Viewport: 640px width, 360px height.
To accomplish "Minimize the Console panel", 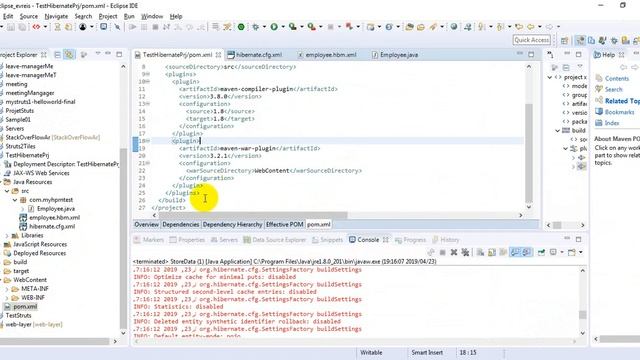I will point(567,239).
